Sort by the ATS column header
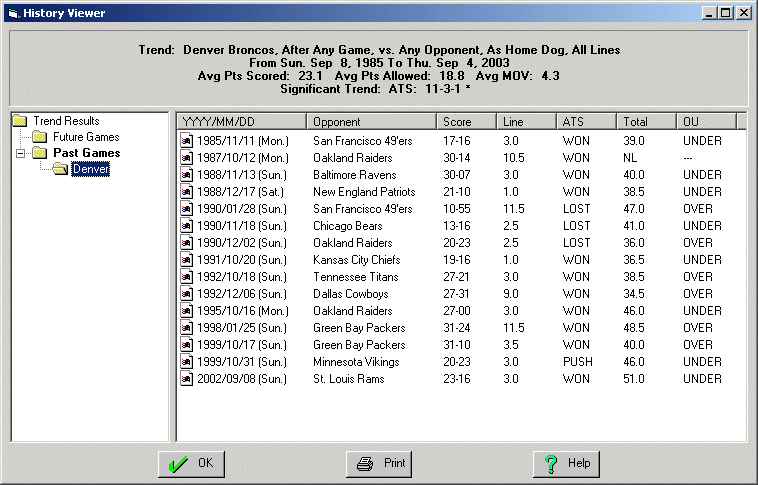758x485 pixels. [x=586, y=121]
